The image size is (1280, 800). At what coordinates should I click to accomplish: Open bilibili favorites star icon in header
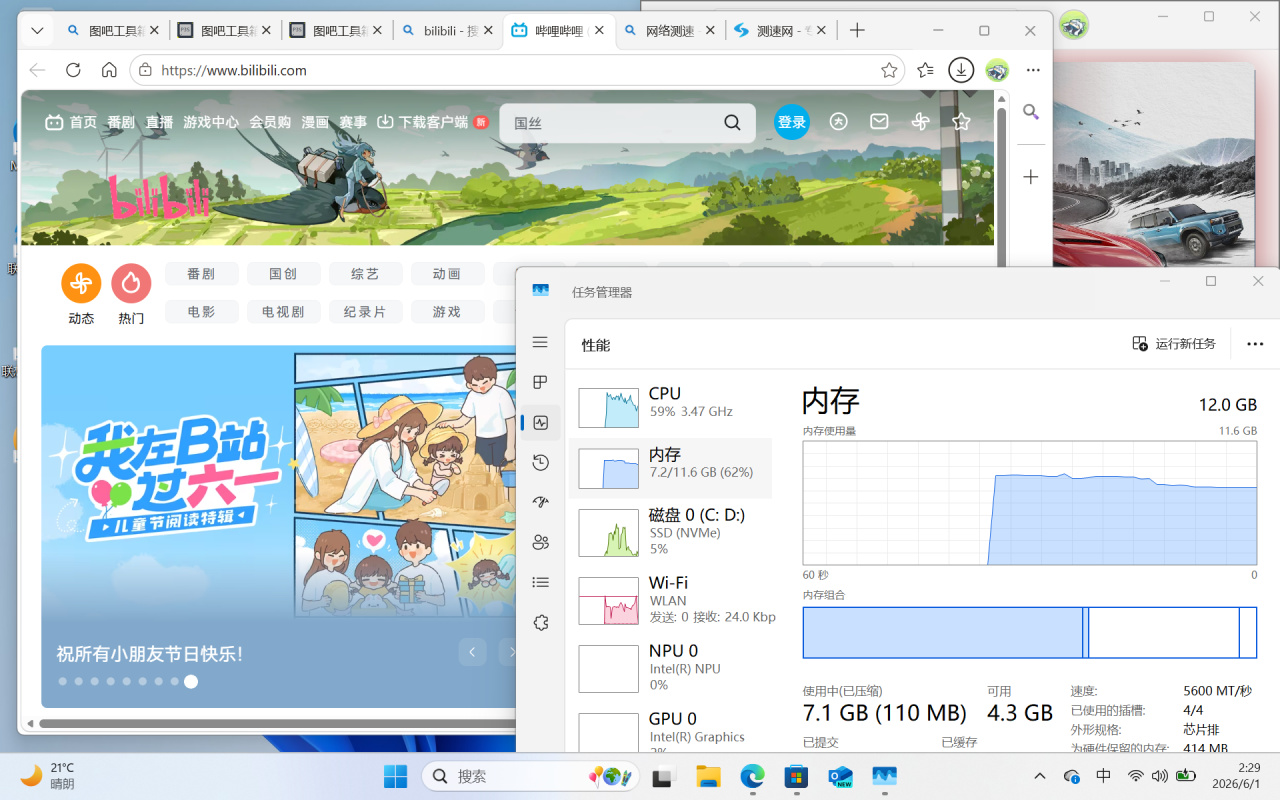[x=961, y=121]
